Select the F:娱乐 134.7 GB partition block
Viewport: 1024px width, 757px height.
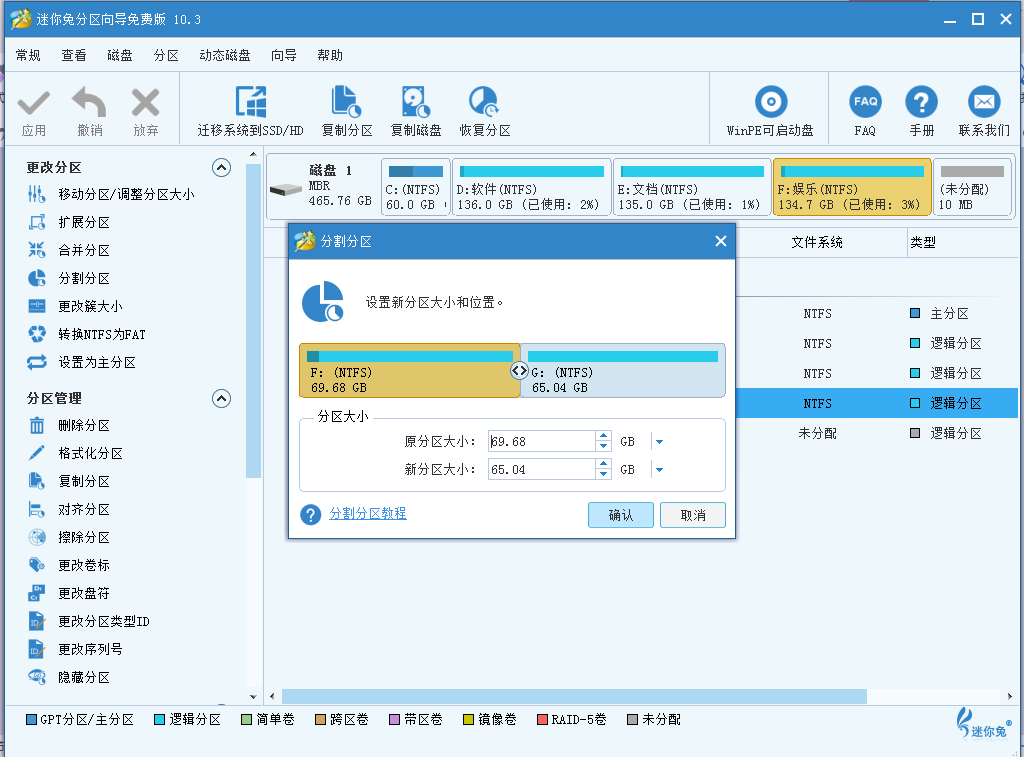[x=852, y=187]
